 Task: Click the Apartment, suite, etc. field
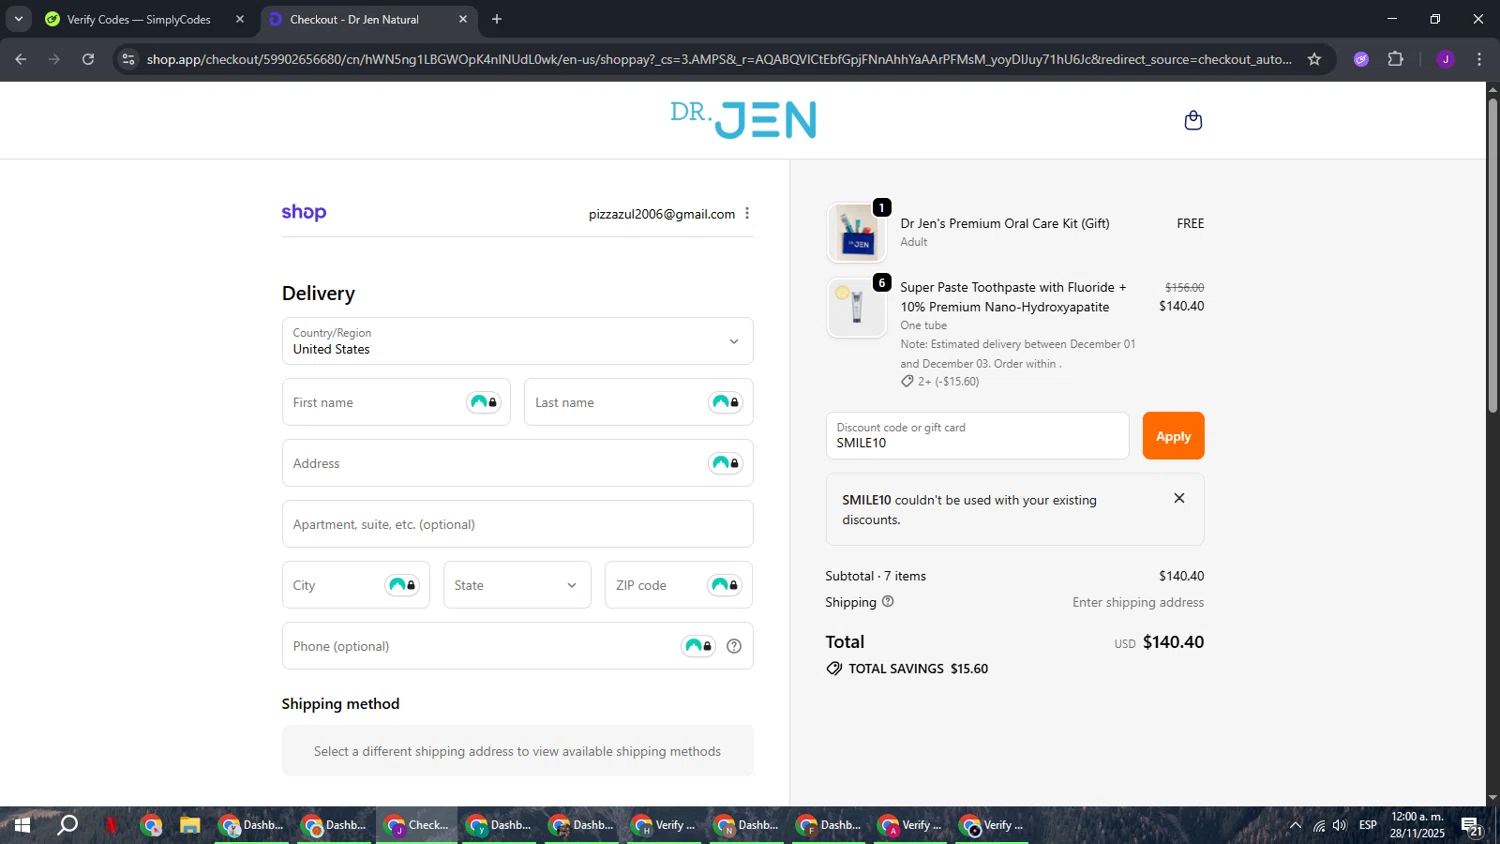coord(517,524)
